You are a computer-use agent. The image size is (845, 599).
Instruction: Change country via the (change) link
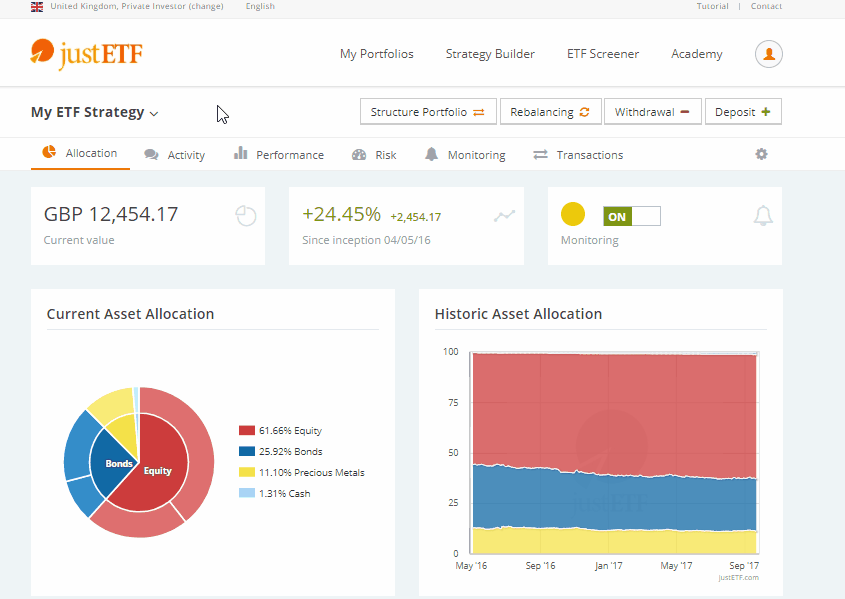208,6
